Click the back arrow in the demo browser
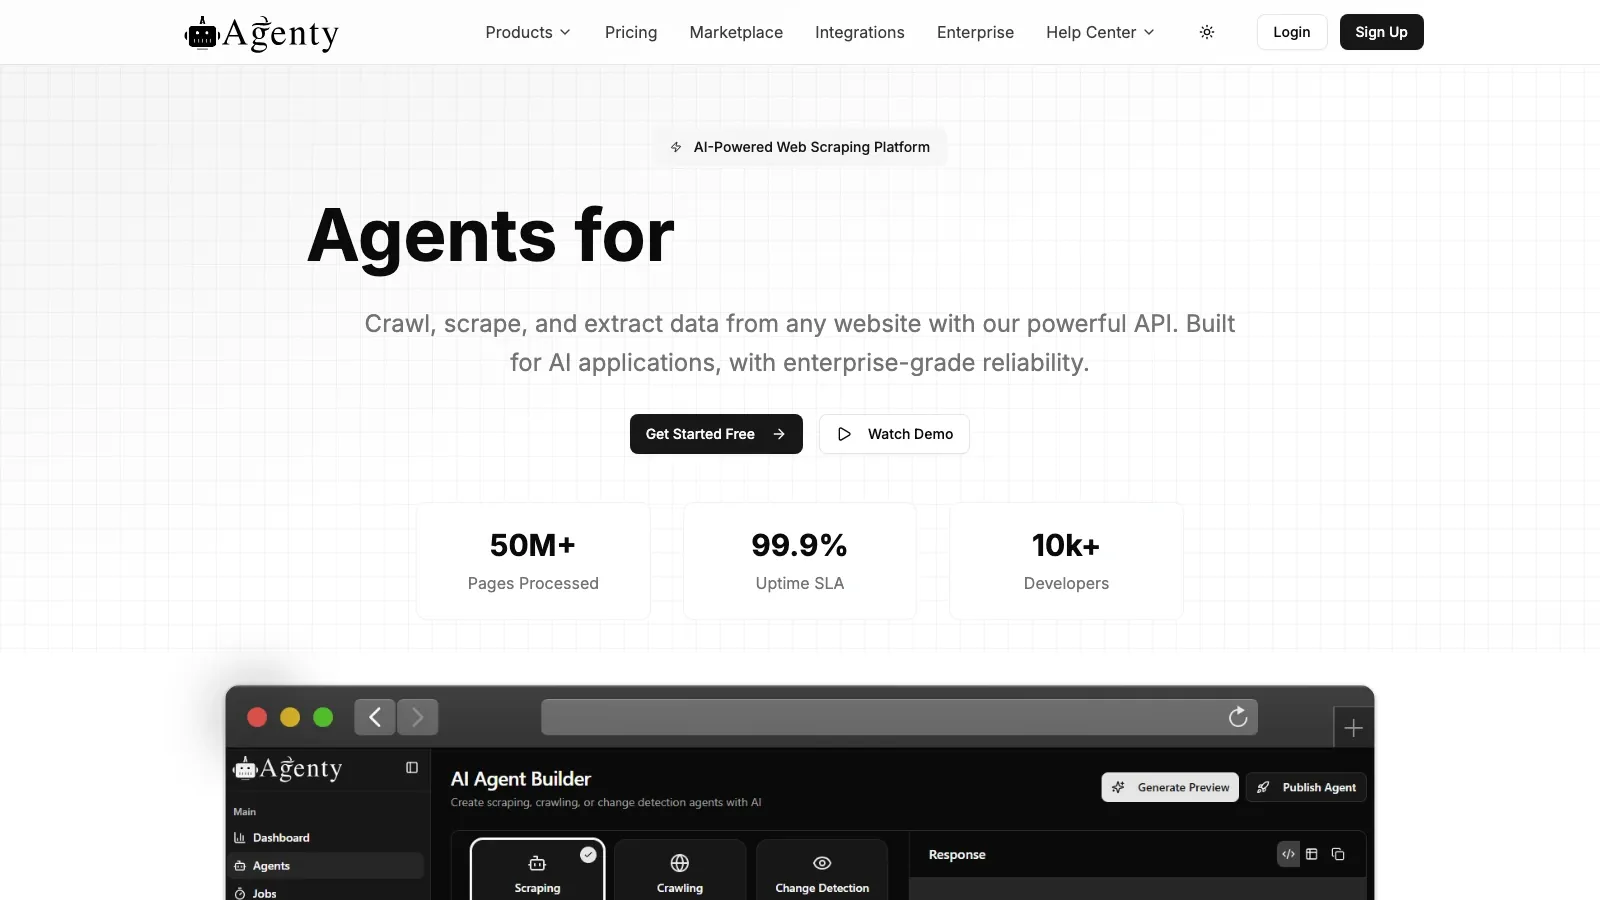Viewport: 1600px width, 900px height. (375, 717)
